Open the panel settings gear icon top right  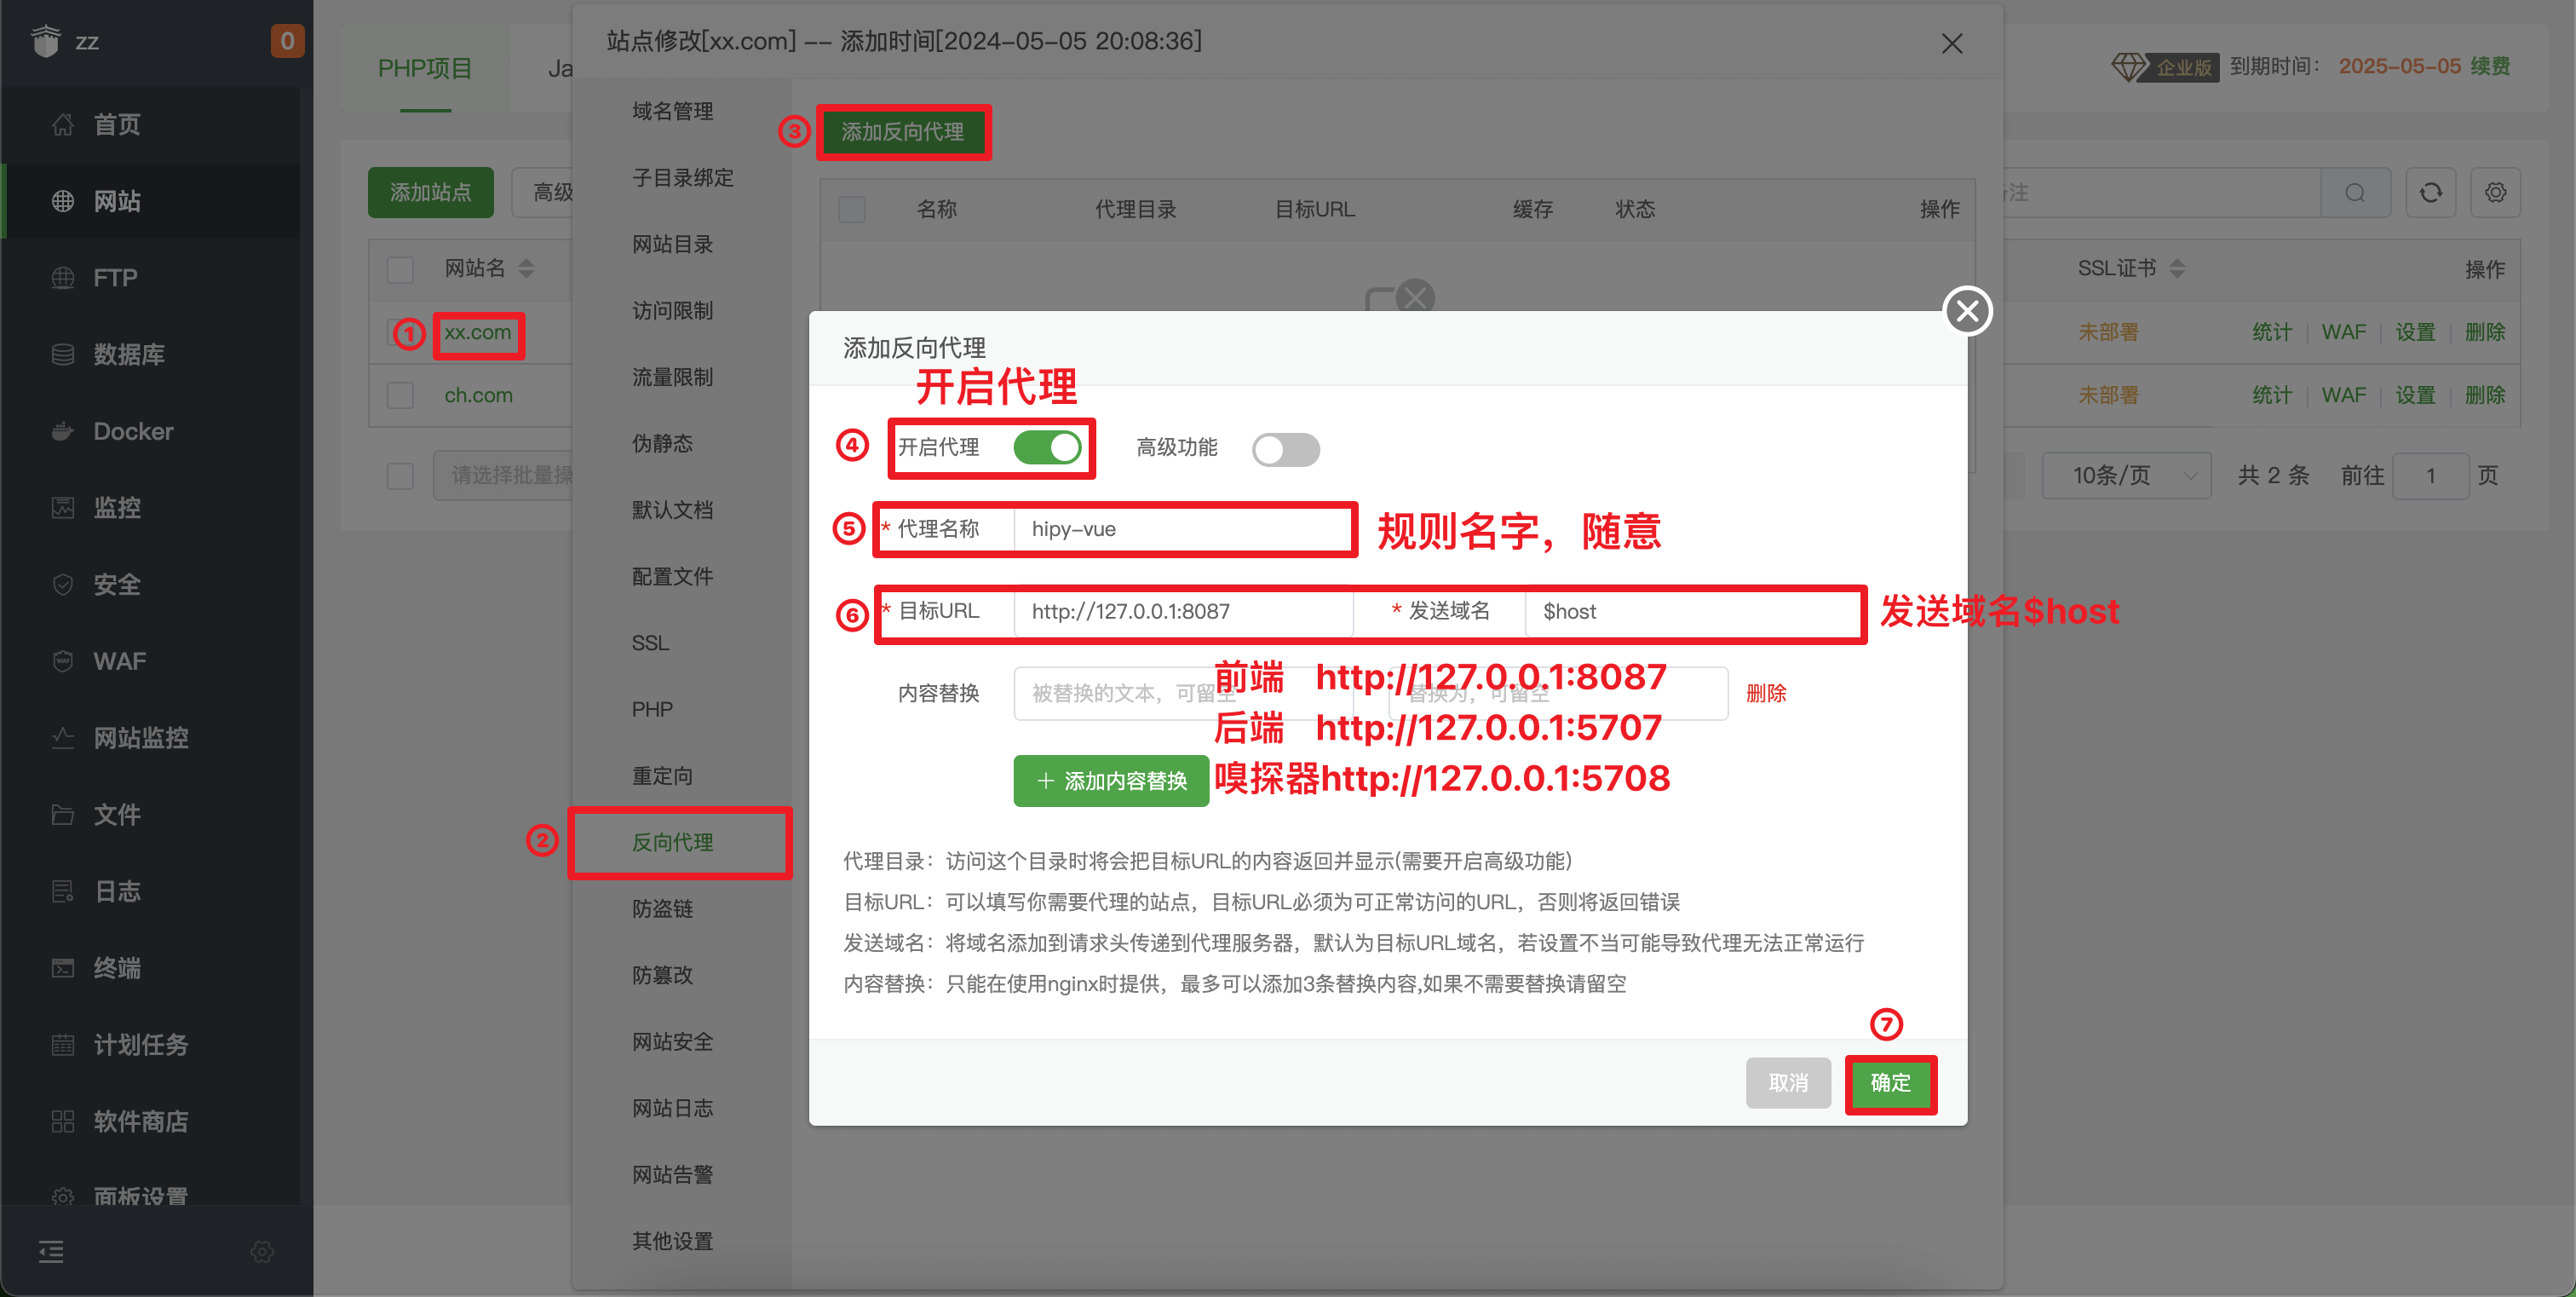click(x=2496, y=192)
